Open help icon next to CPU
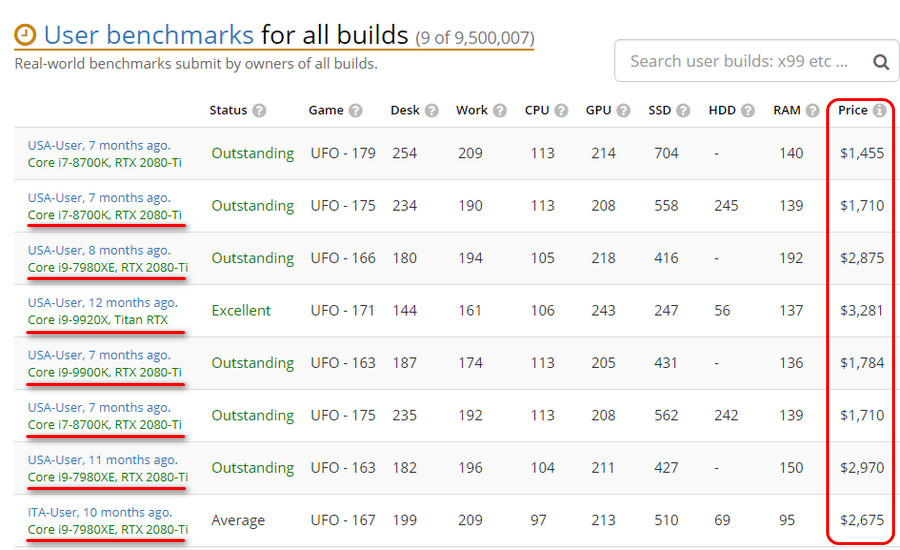 pyautogui.click(x=561, y=110)
